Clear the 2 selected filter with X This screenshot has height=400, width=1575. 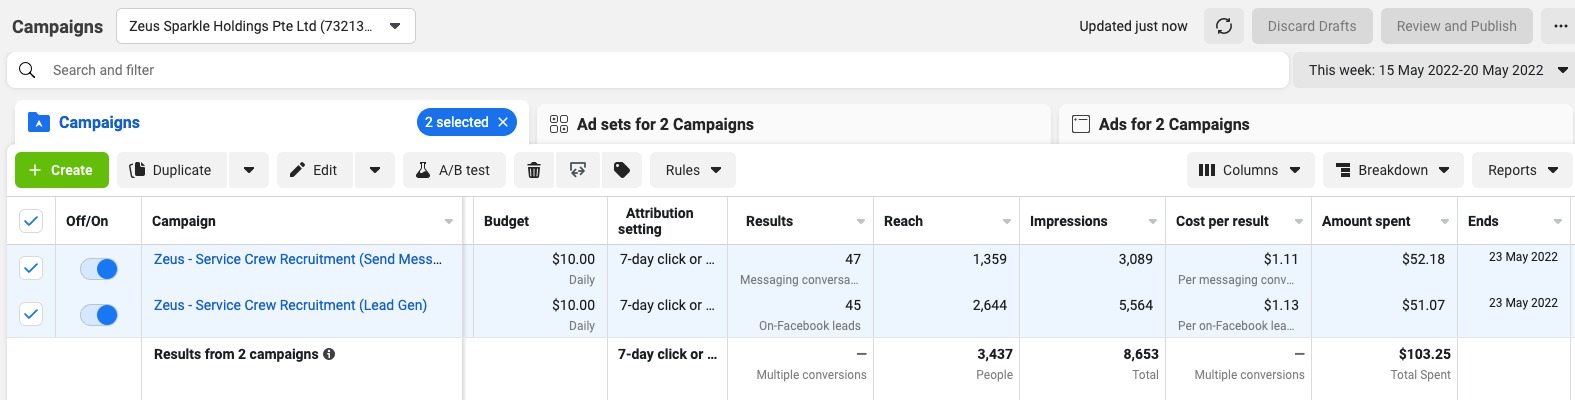coord(503,122)
